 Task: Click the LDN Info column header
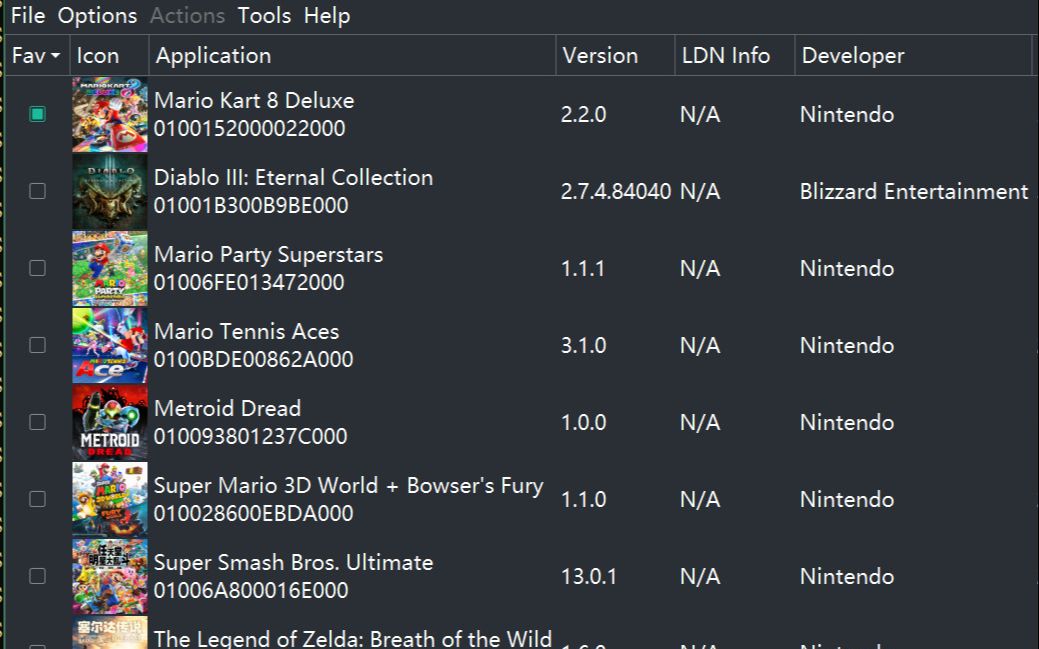(726, 56)
